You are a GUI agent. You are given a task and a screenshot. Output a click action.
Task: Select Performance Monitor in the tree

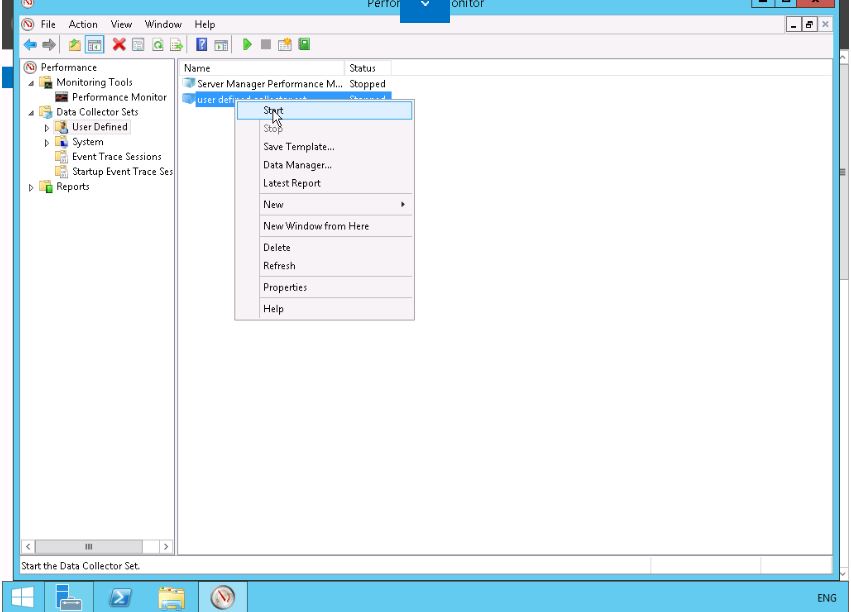(119, 97)
